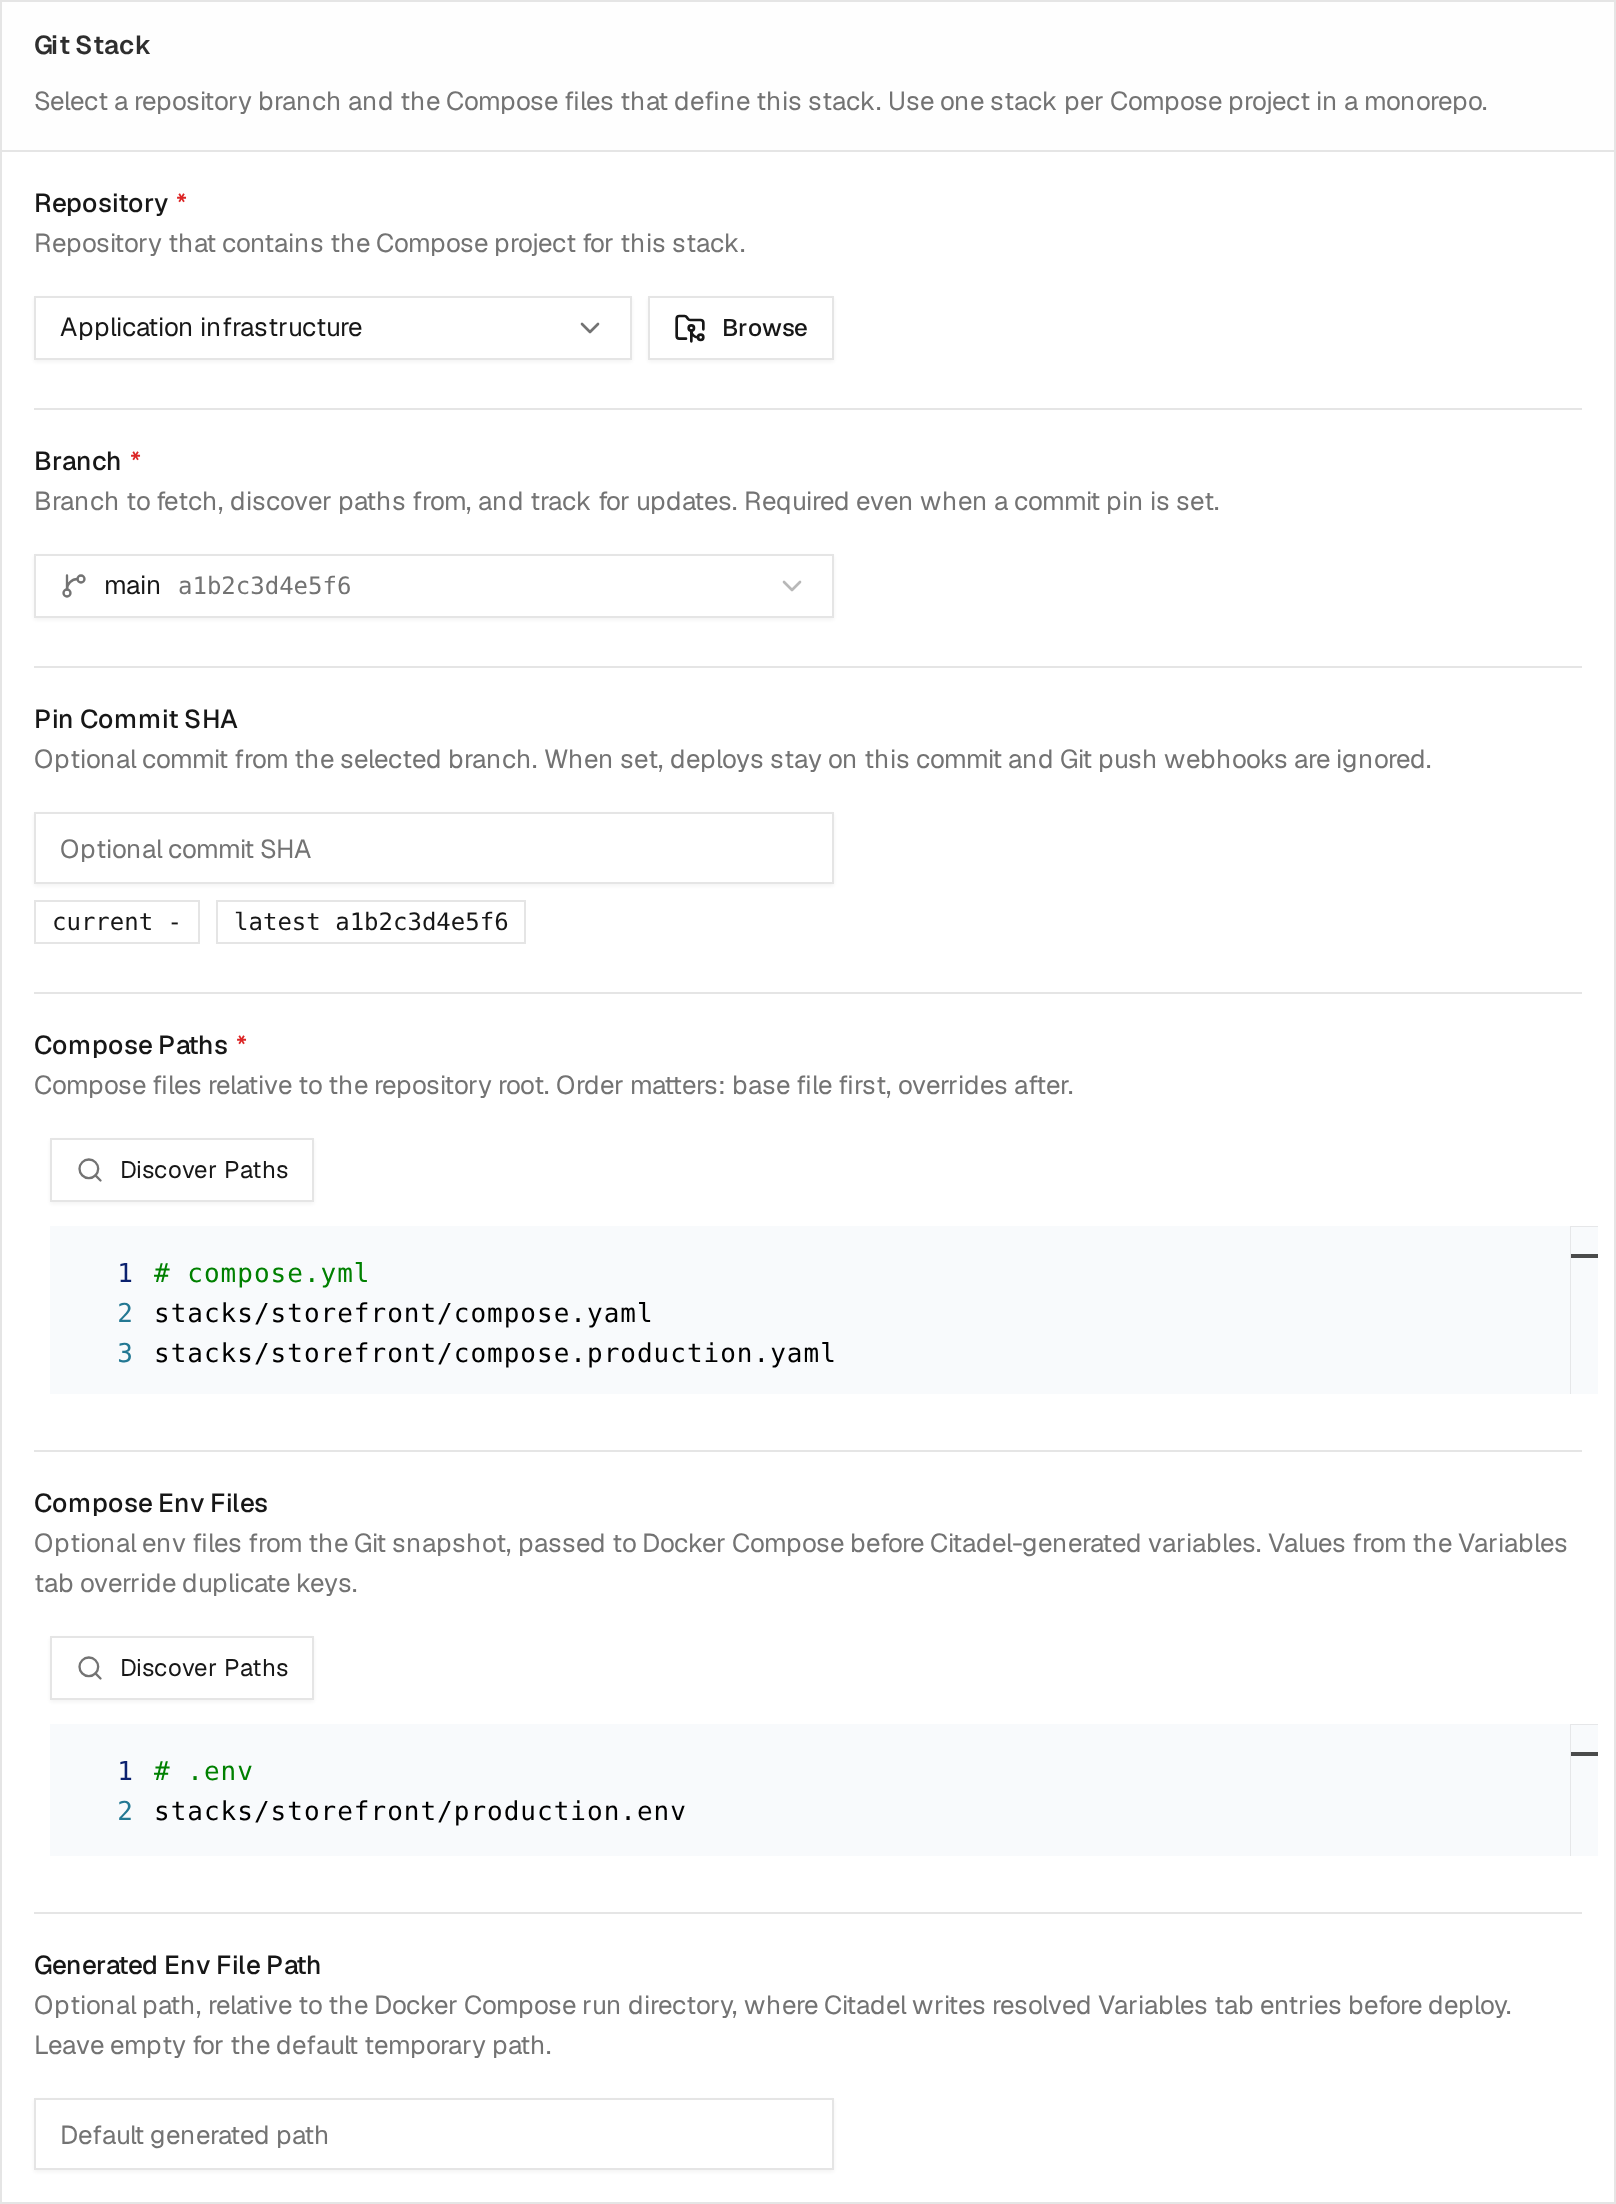Viewport: 1616px width, 2204px height.
Task: Focus the Optional commit SHA input field
Action: 433,848
